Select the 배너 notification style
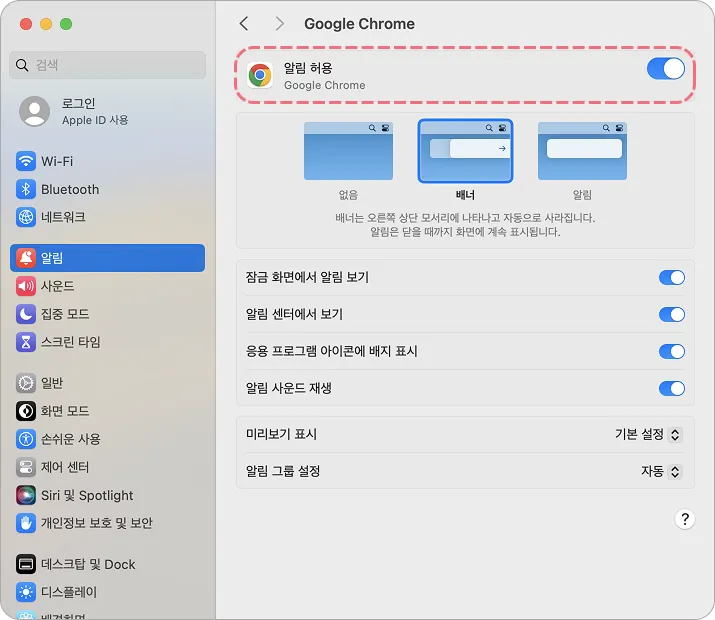The height and width of the screenshot is (620, 715). click(x=465, y=151)
